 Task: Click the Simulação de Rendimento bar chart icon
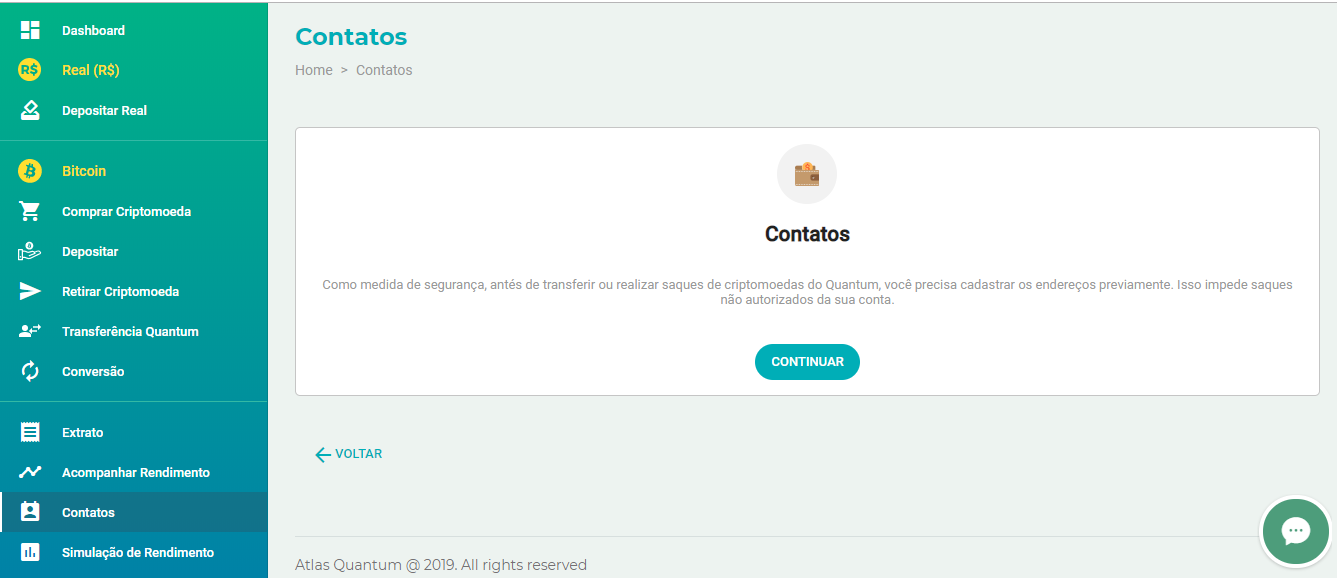pos(30,552)
